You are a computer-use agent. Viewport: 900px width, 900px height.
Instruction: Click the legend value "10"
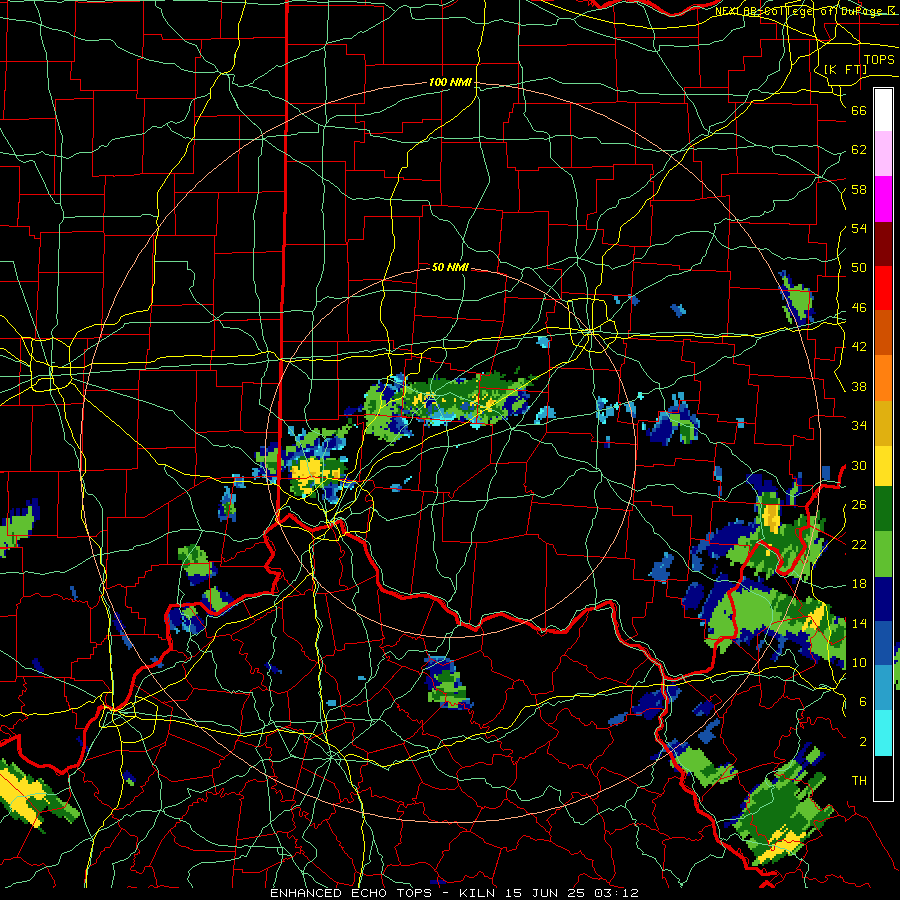tap(859, 662)
